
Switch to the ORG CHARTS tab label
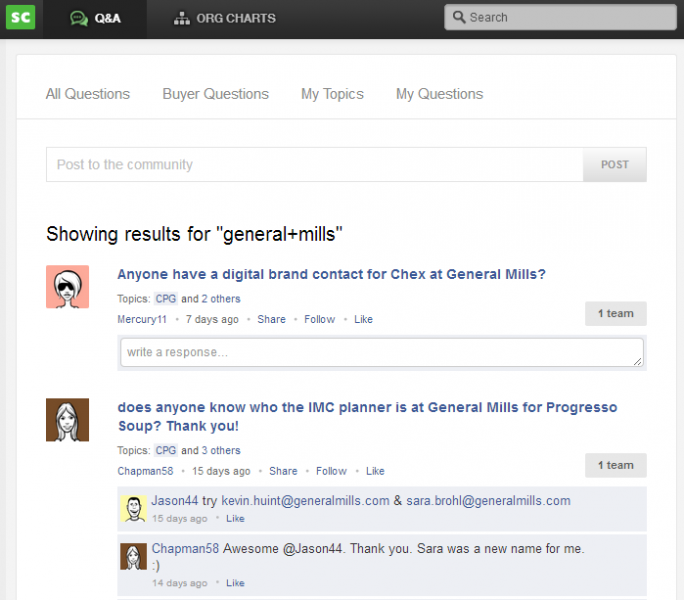coord(236,18)
